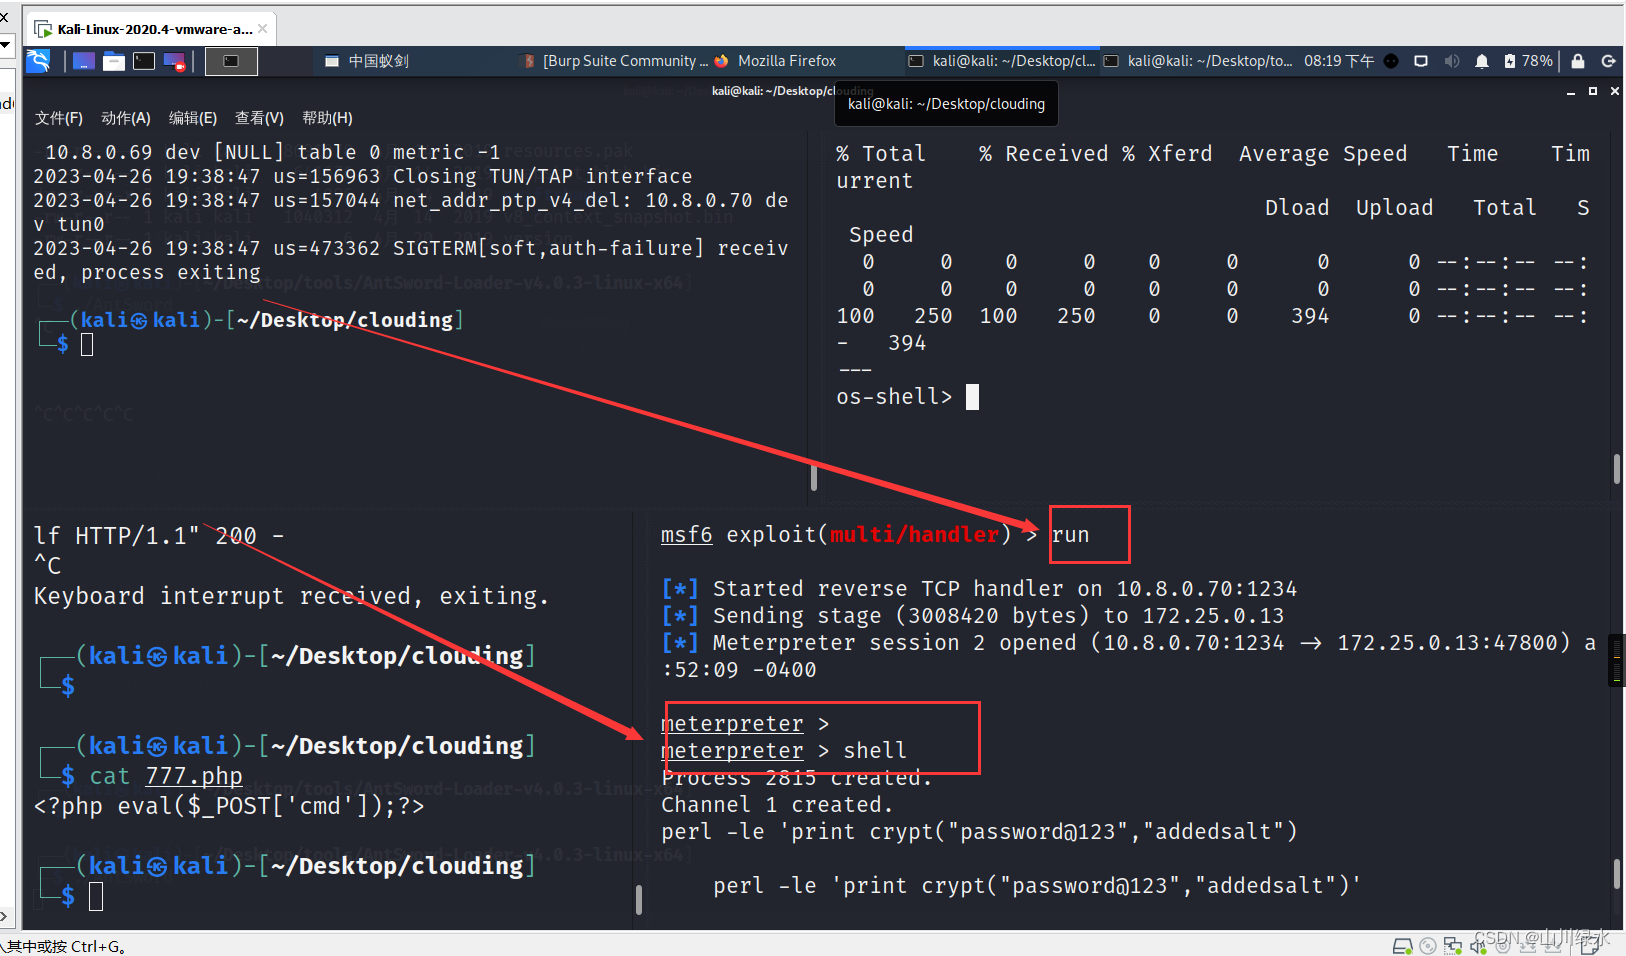The image size is (1626, 956).
Task: Open the 查看(V) menu
Action: pos(259,118)
